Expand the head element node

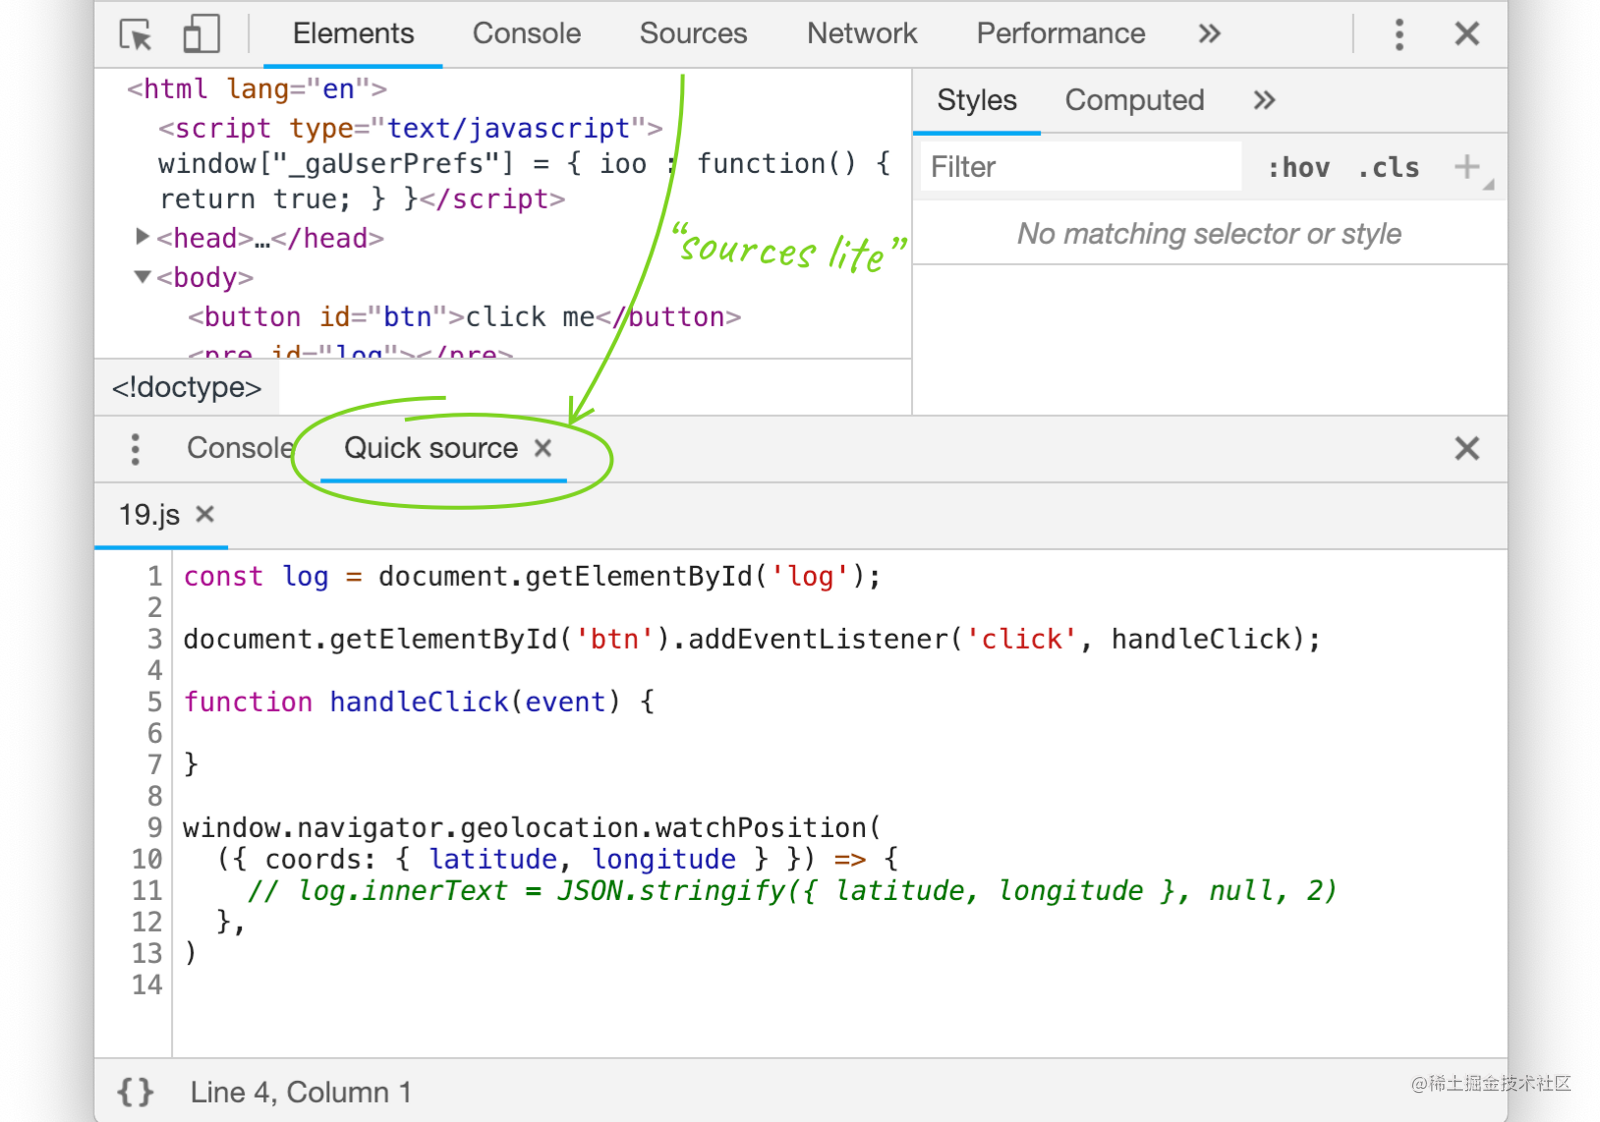click(x=142, y=237)
